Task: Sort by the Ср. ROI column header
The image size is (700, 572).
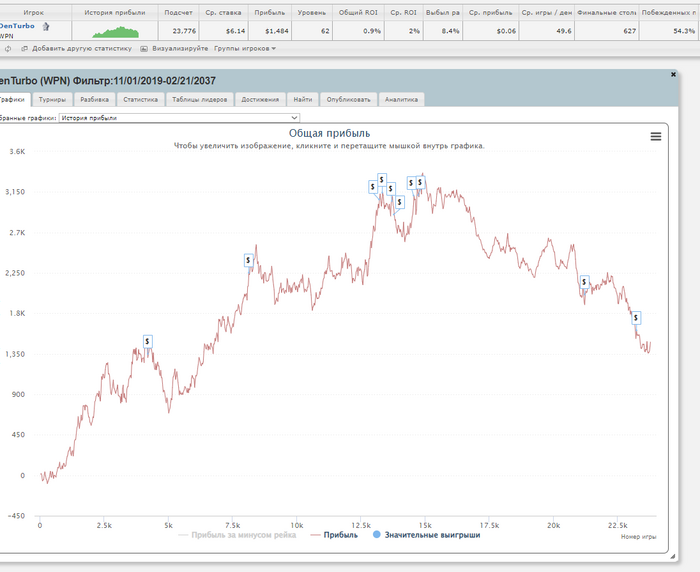Action: [403, 13]
